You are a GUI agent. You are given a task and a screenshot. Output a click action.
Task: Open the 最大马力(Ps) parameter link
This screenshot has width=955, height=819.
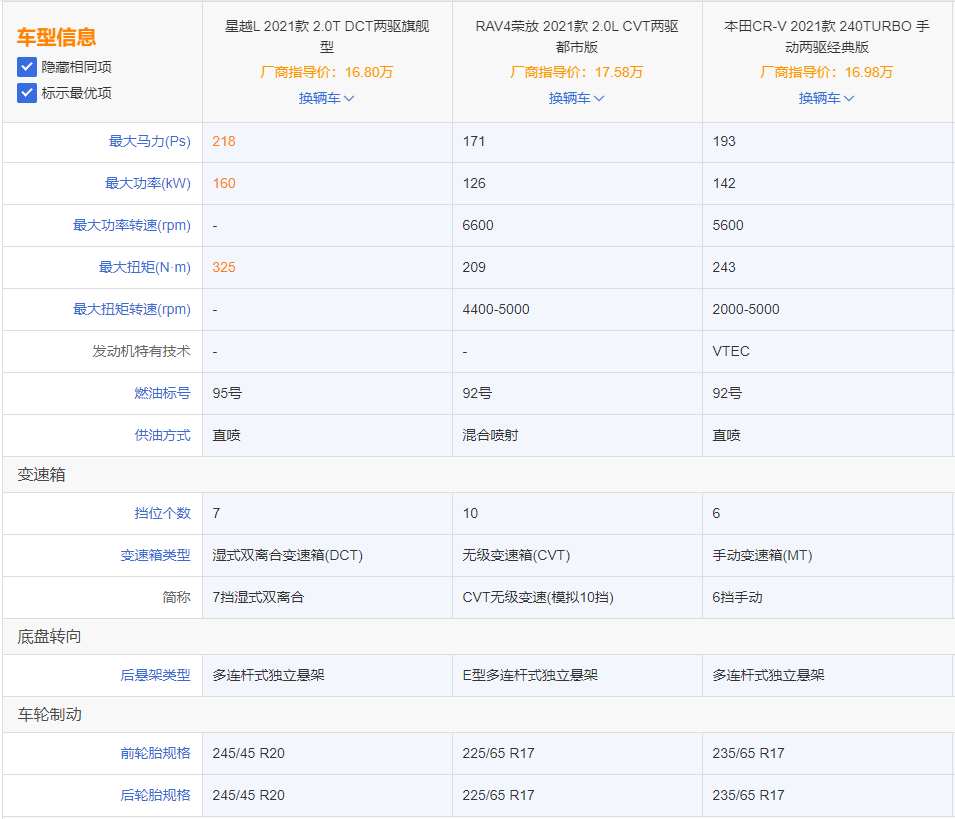point(150,141)
